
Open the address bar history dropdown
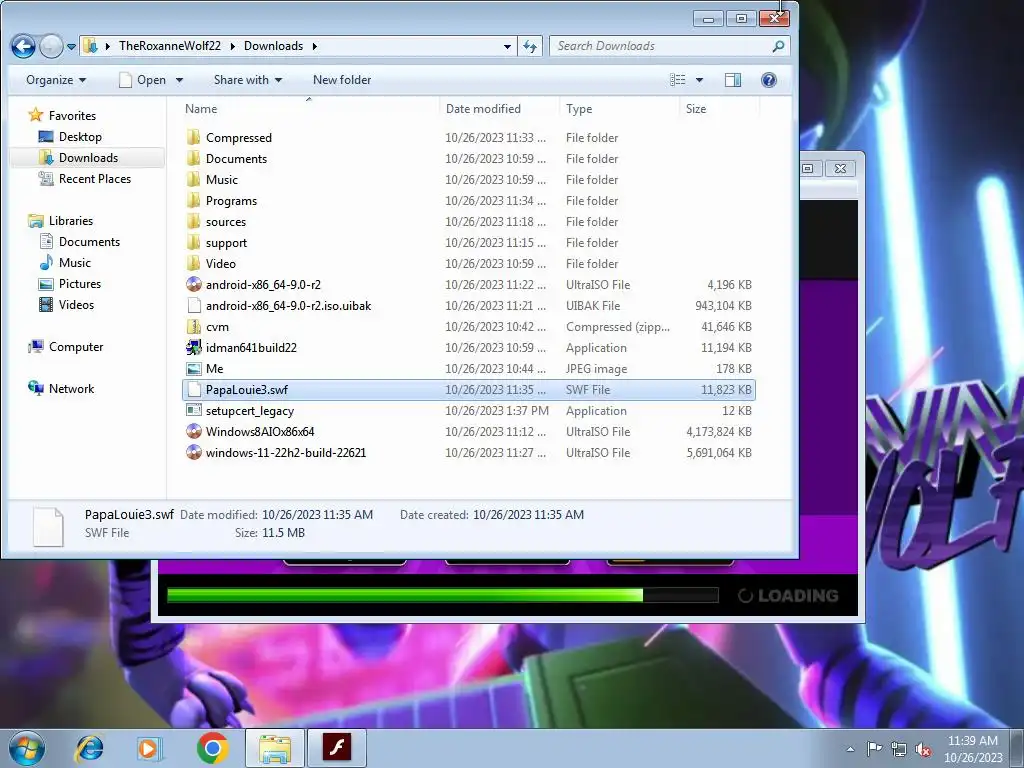pos(507,46)
